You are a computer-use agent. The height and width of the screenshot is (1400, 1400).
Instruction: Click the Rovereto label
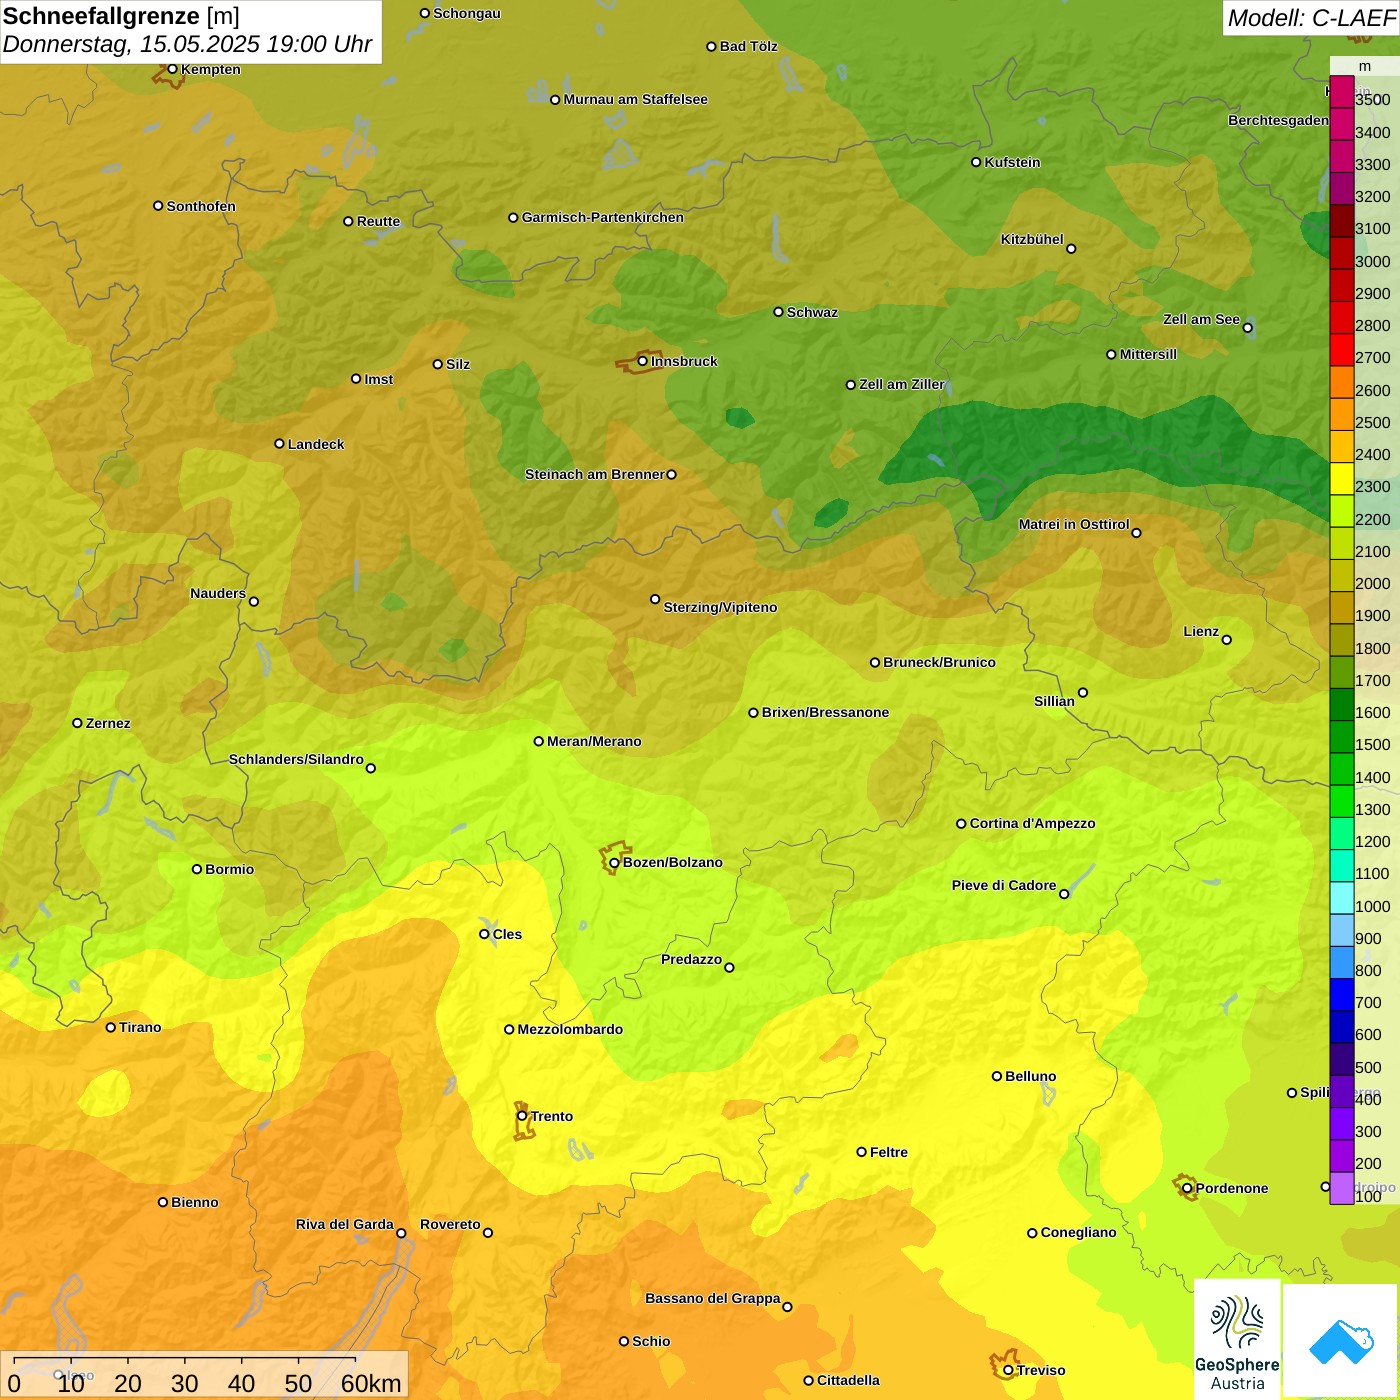(x=450, y=1224)
